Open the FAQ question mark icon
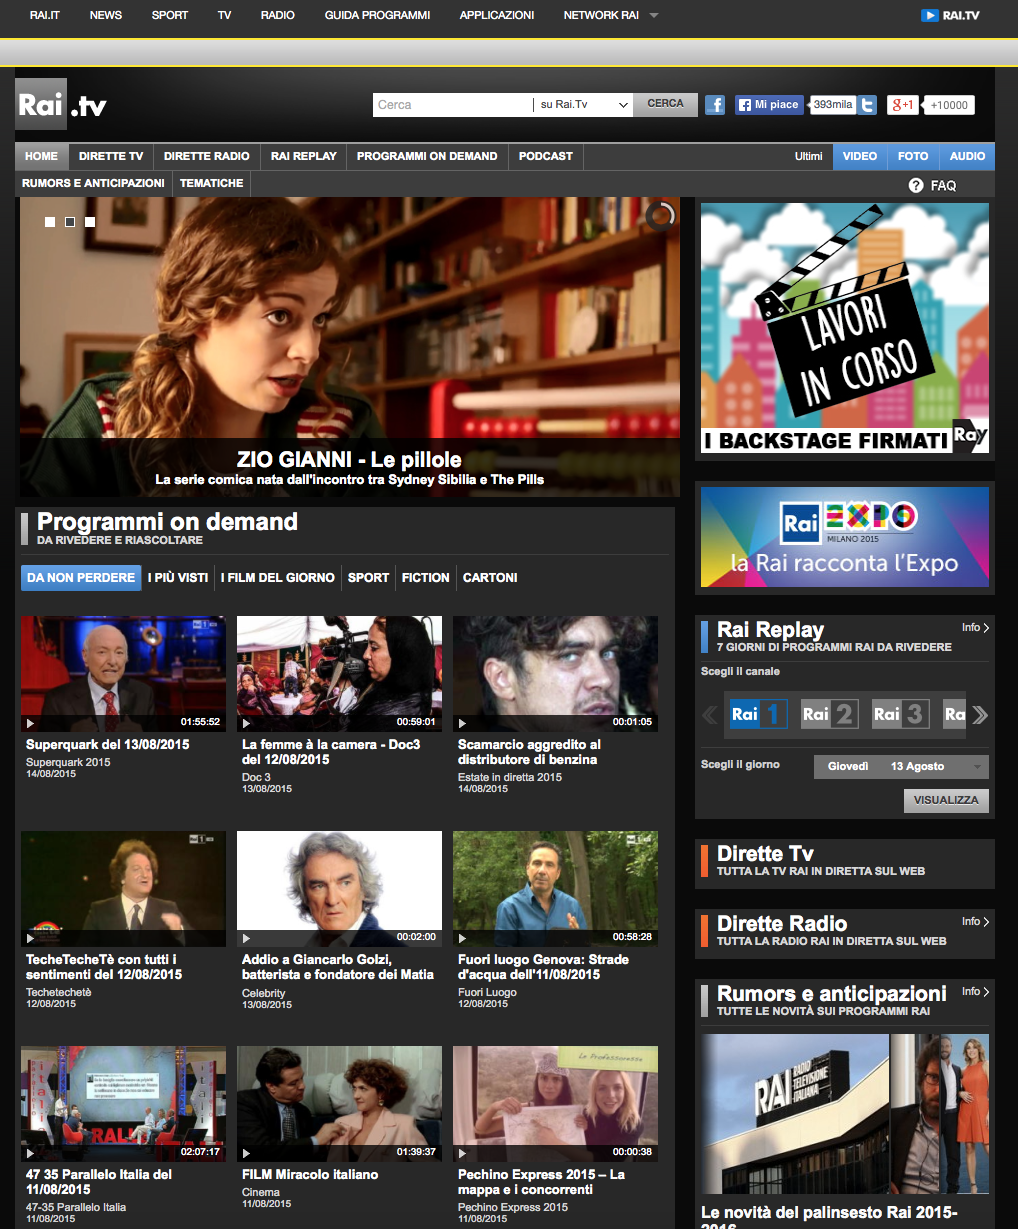This screenshot has width=1018, height=1229. click(x=915, y=185)
